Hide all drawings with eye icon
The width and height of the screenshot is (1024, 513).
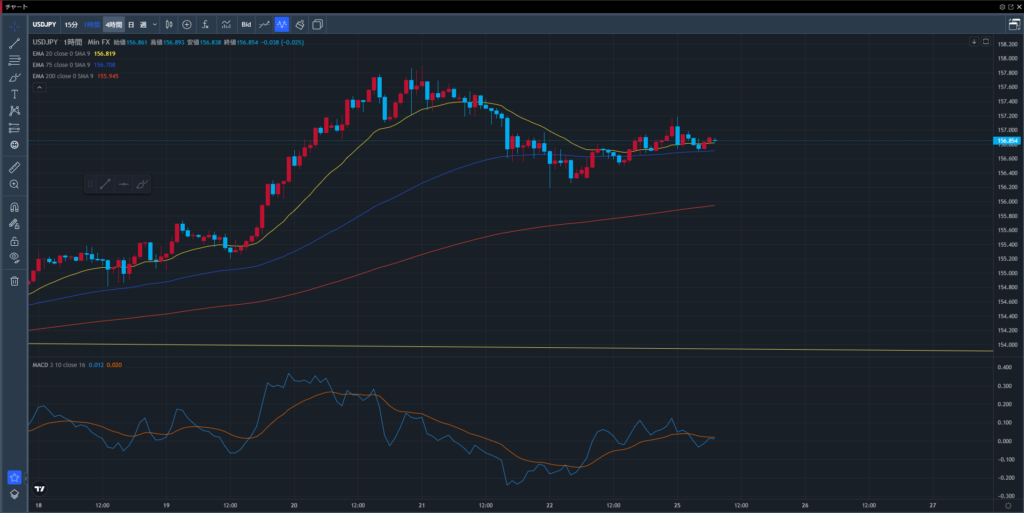pyautogui.click(x=14, y=258)
